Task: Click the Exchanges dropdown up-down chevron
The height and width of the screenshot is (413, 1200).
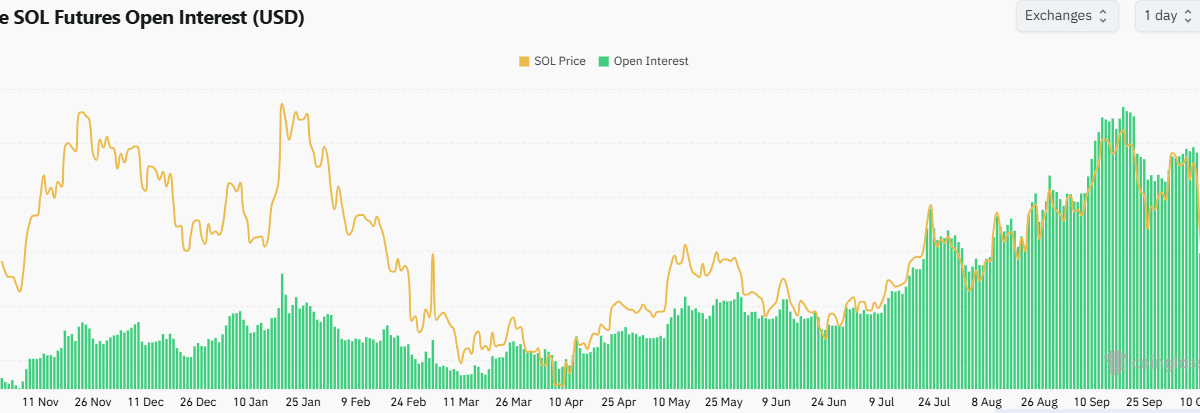Action: click(1103, 16)
